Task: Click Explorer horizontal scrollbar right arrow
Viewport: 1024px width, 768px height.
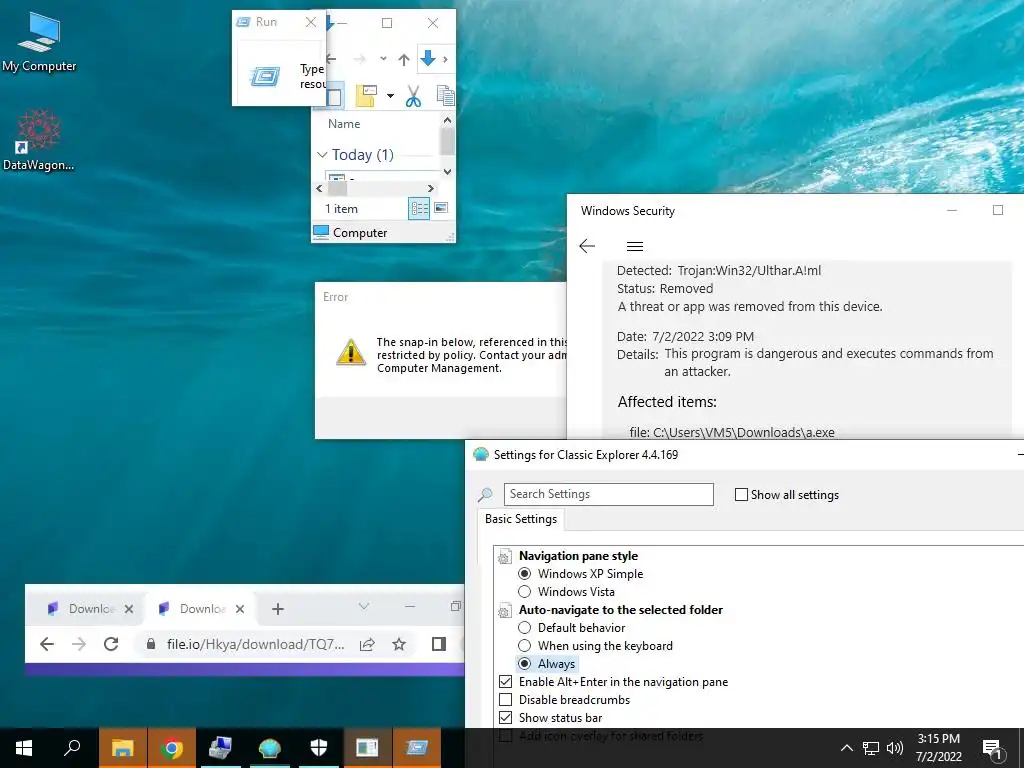Action: (430, 189)
